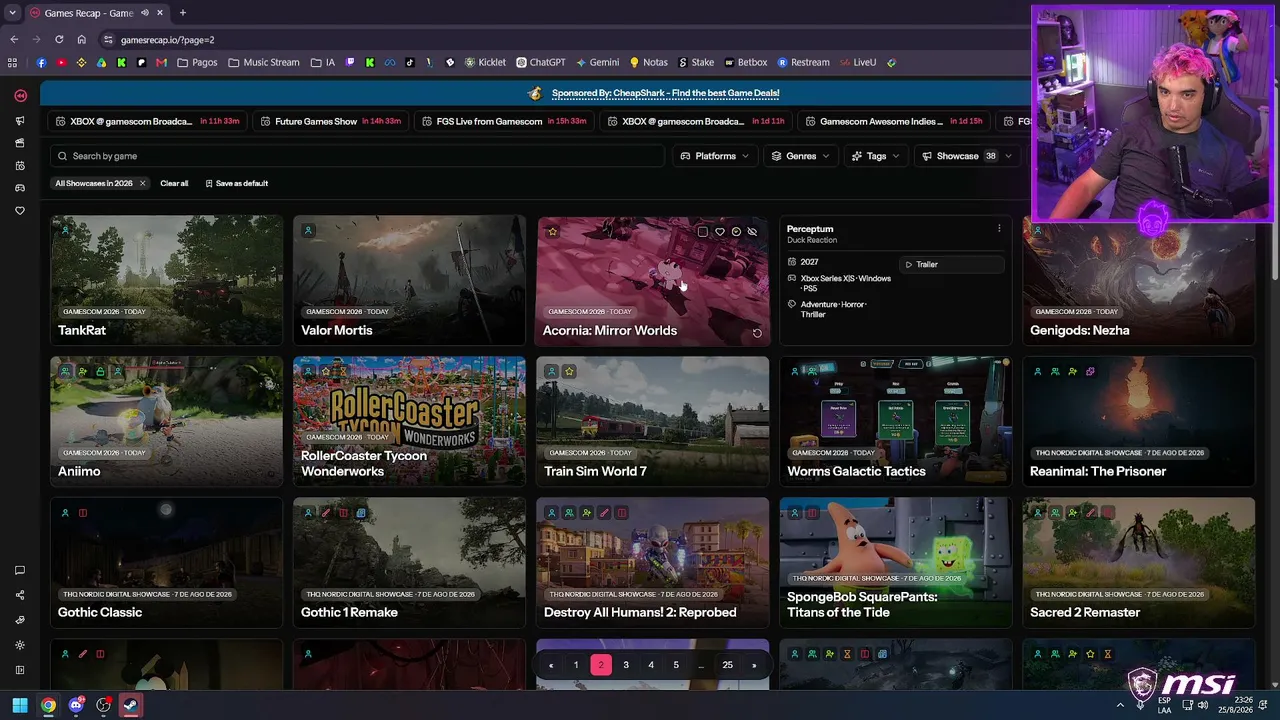Screen dimensions: 1280x720
Task: Open the Platforms filter dropdown
Action: click(x=715, y=156)
